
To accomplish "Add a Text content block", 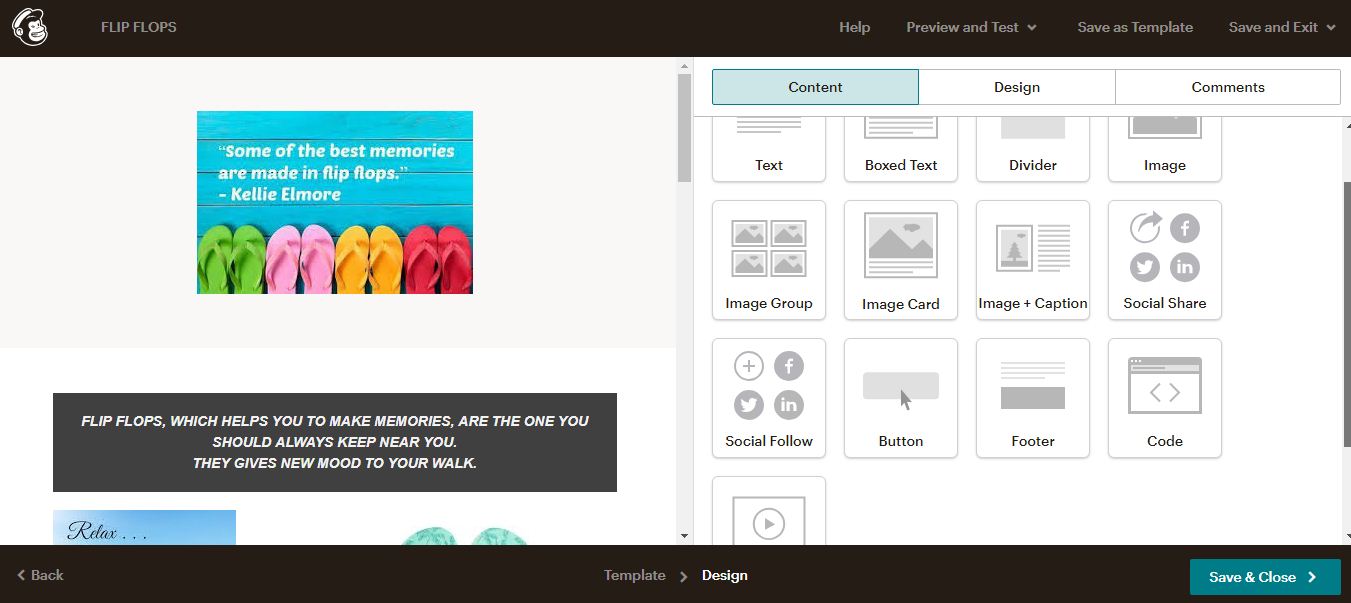I will pyautogui.click(x=769, y=149).
